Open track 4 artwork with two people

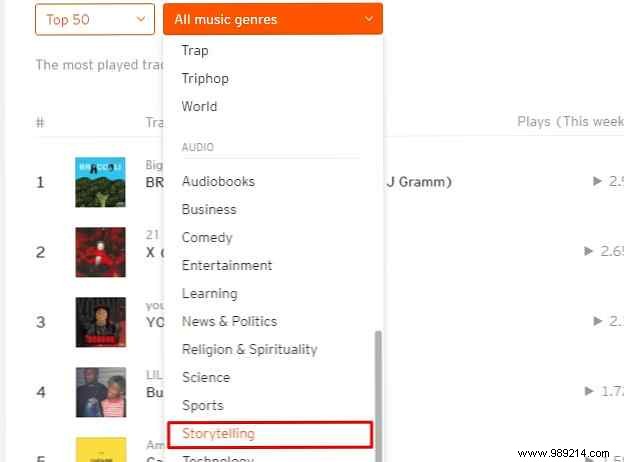coord(101,392)
